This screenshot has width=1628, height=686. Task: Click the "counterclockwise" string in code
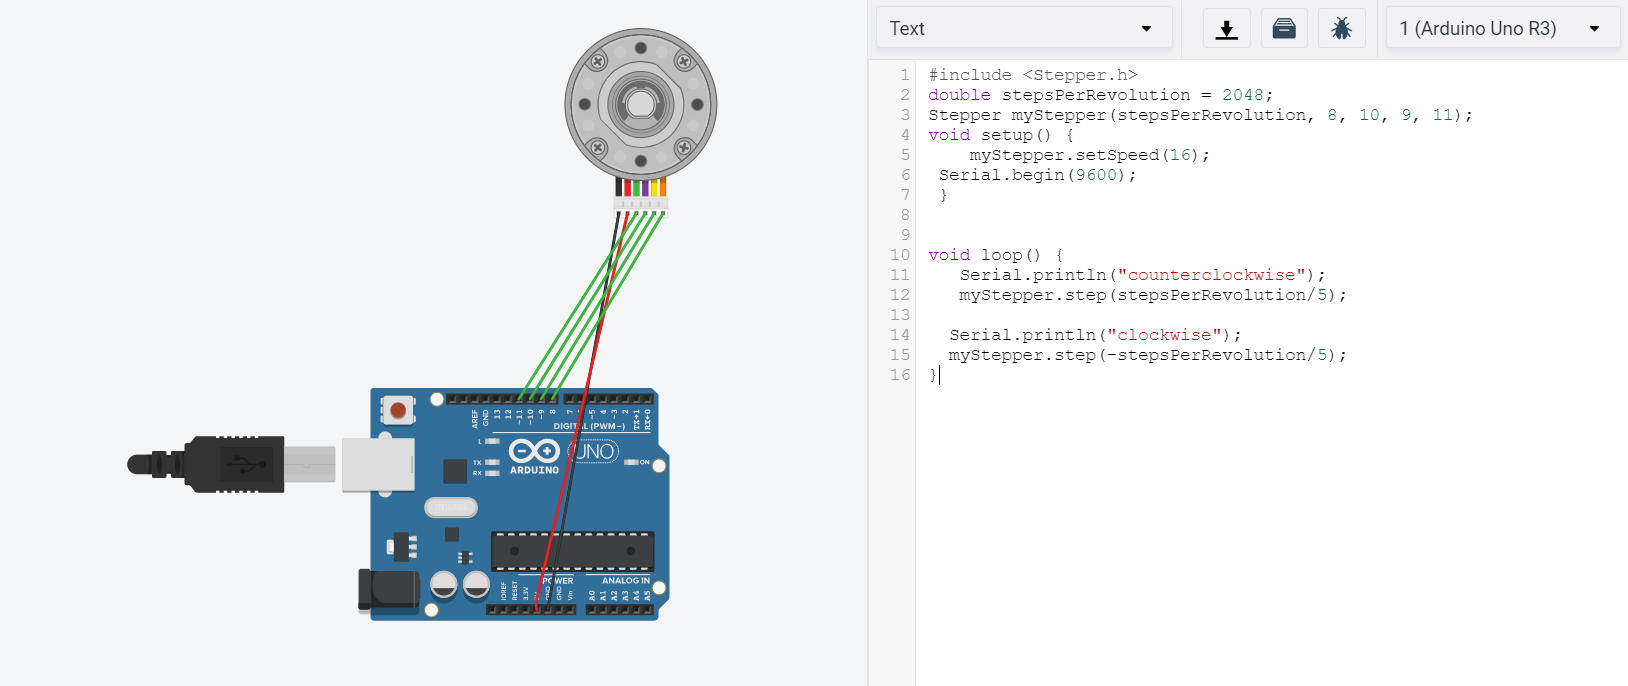pos(1211,275)
